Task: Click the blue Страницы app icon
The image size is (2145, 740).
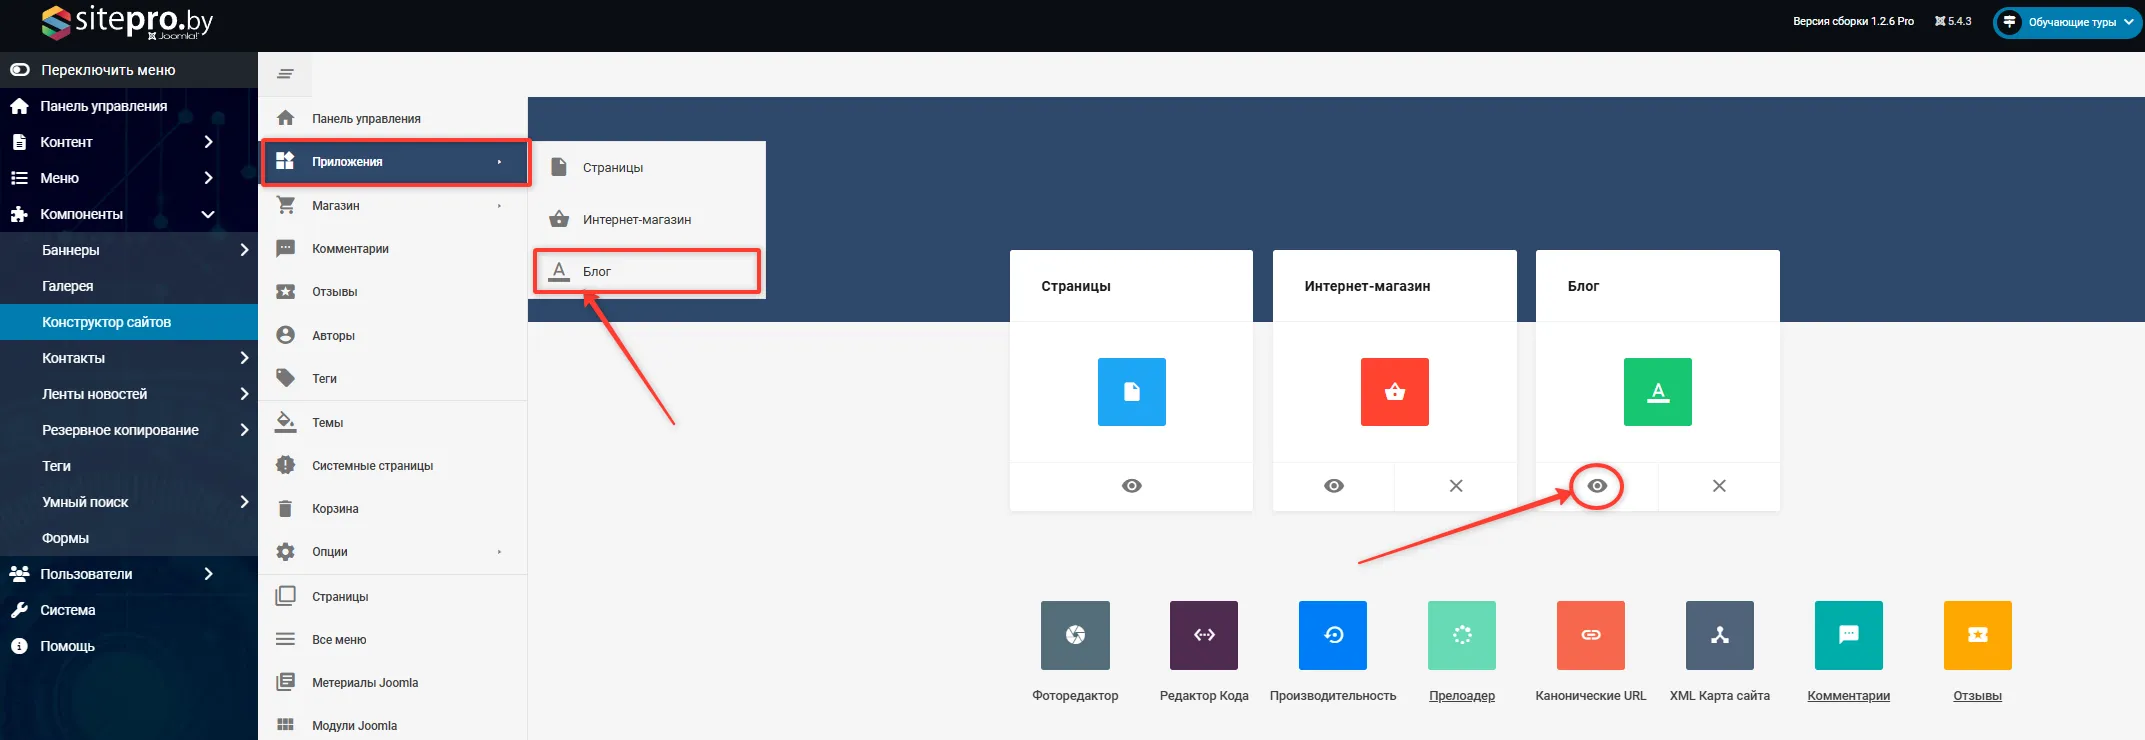Action: (1131, 392)
